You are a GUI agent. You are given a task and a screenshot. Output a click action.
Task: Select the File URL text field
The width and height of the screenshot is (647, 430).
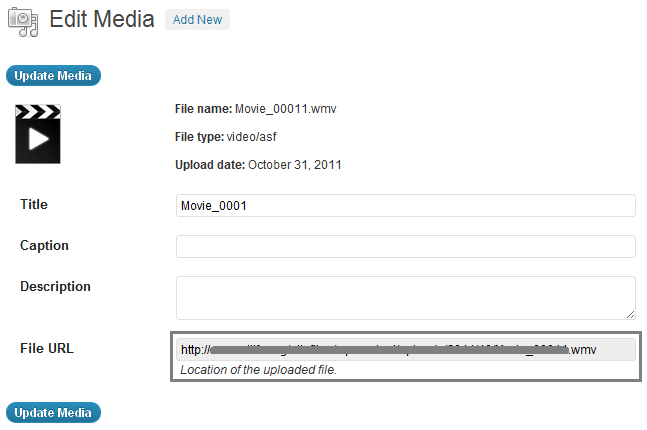tap(405, 349)
